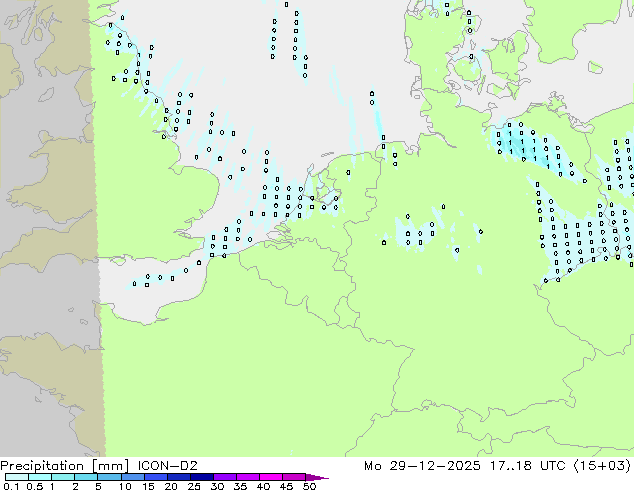The height and width of the screenshot is (490, 634).
Task: Click the '17..18 UTC' time text
Action: (x=527, y=466)
